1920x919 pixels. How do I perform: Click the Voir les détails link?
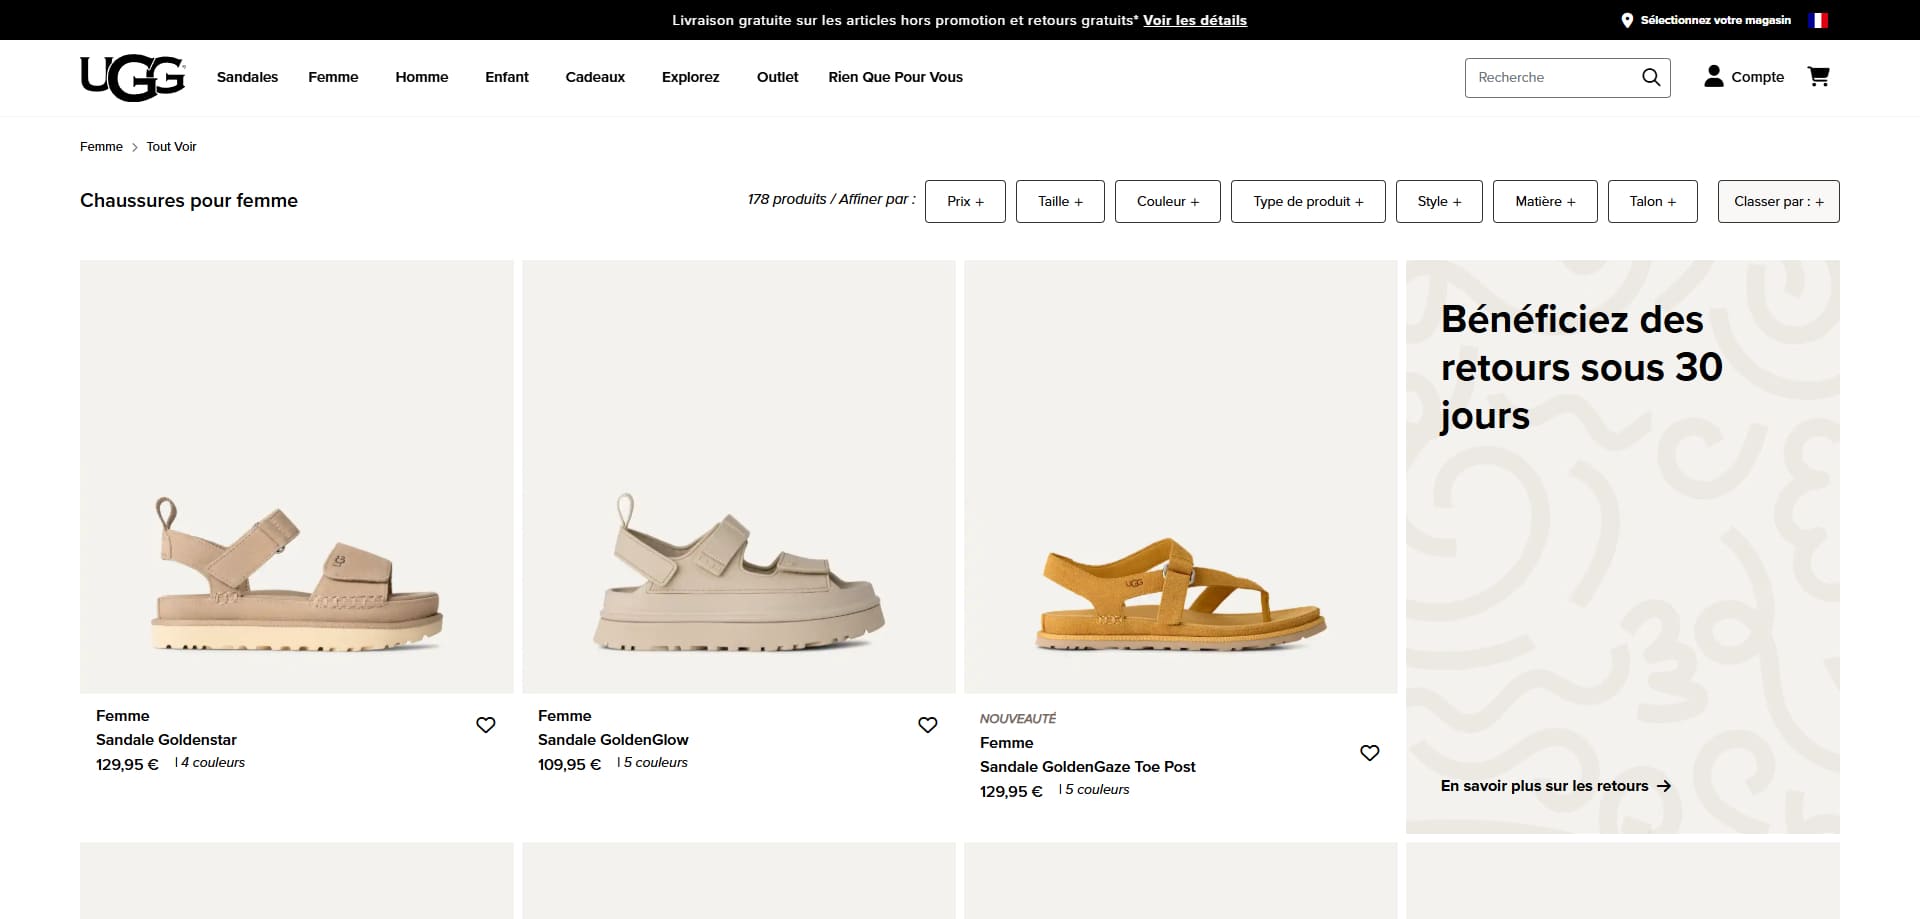1195,20
